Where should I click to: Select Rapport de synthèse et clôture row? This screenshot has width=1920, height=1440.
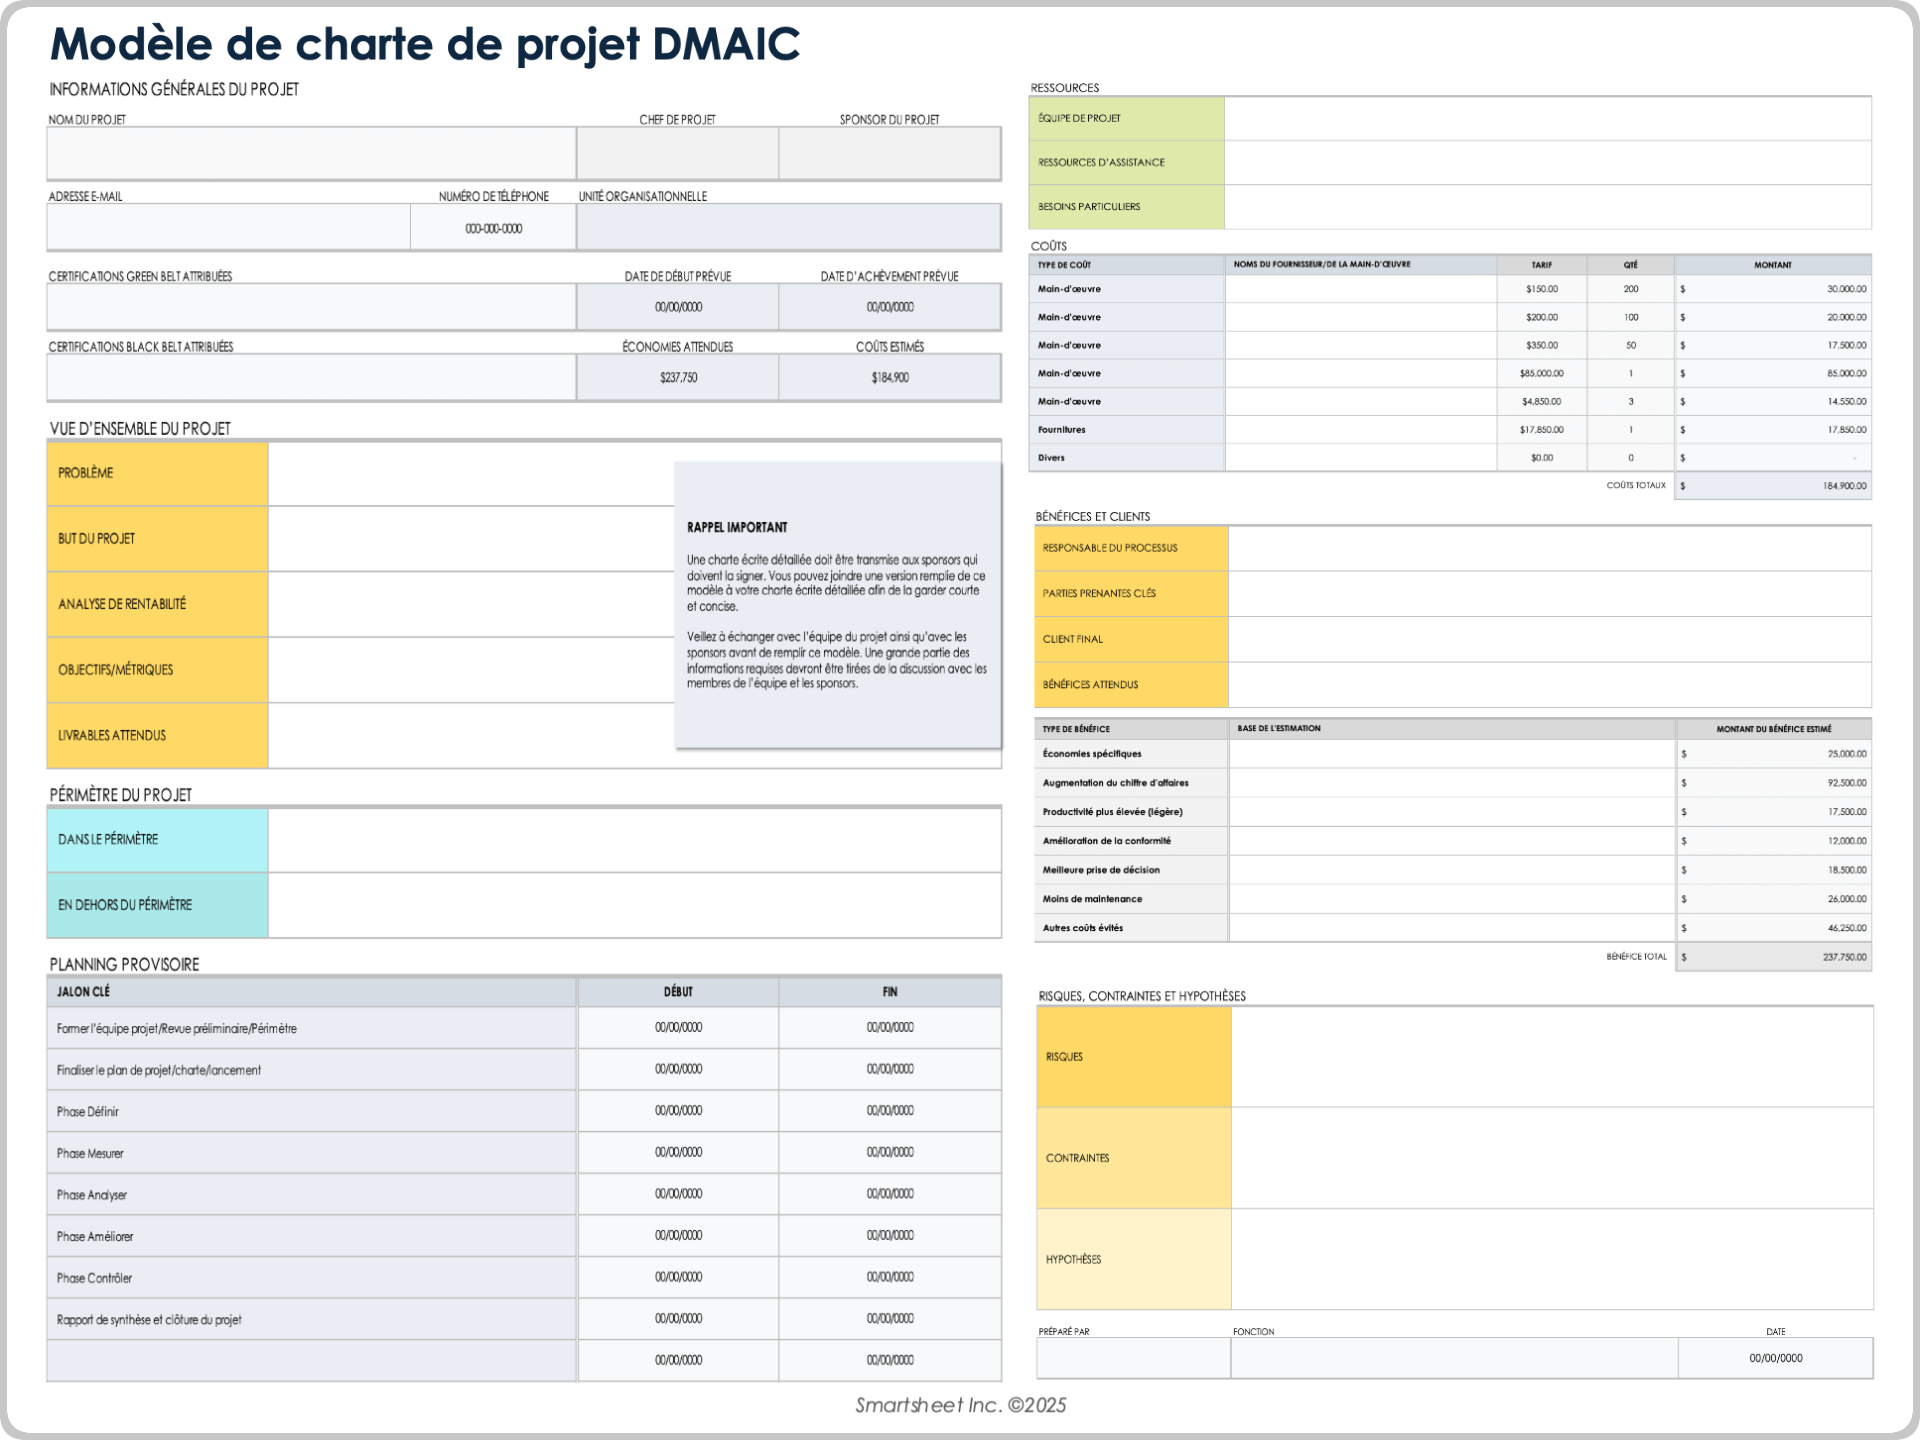click(524, 1320)
